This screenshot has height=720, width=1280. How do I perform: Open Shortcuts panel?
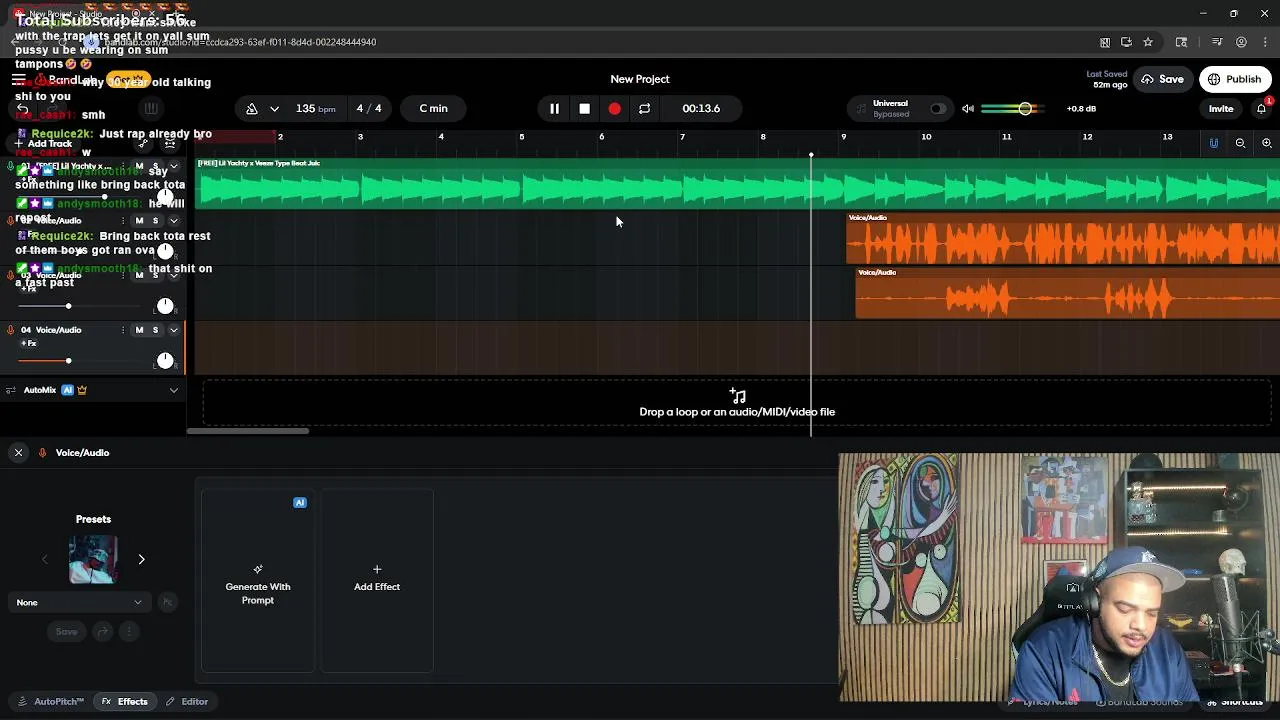(x=1236, y=702)
